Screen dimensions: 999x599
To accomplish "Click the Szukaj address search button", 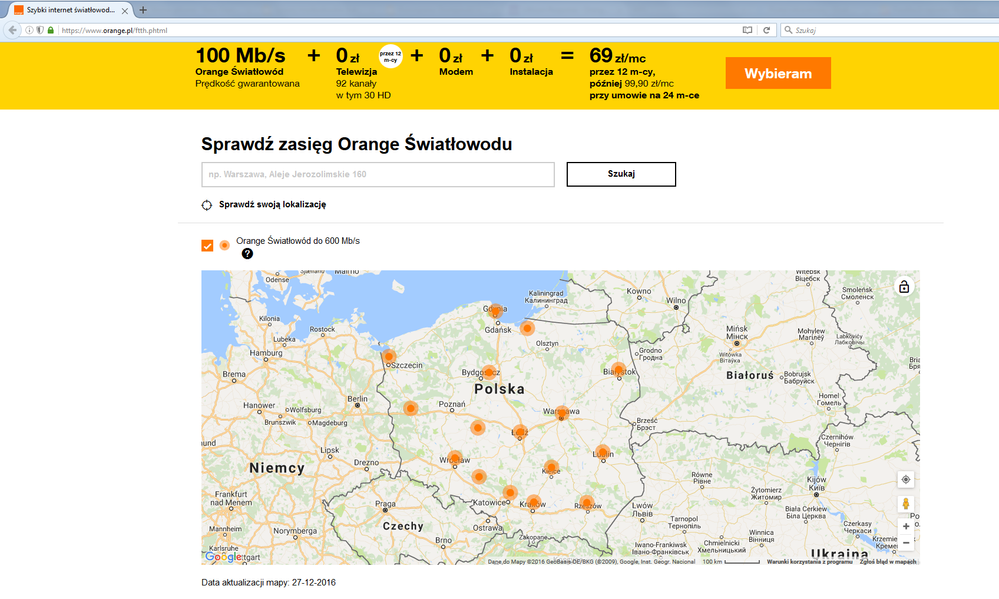I will [x=621, y=174].
